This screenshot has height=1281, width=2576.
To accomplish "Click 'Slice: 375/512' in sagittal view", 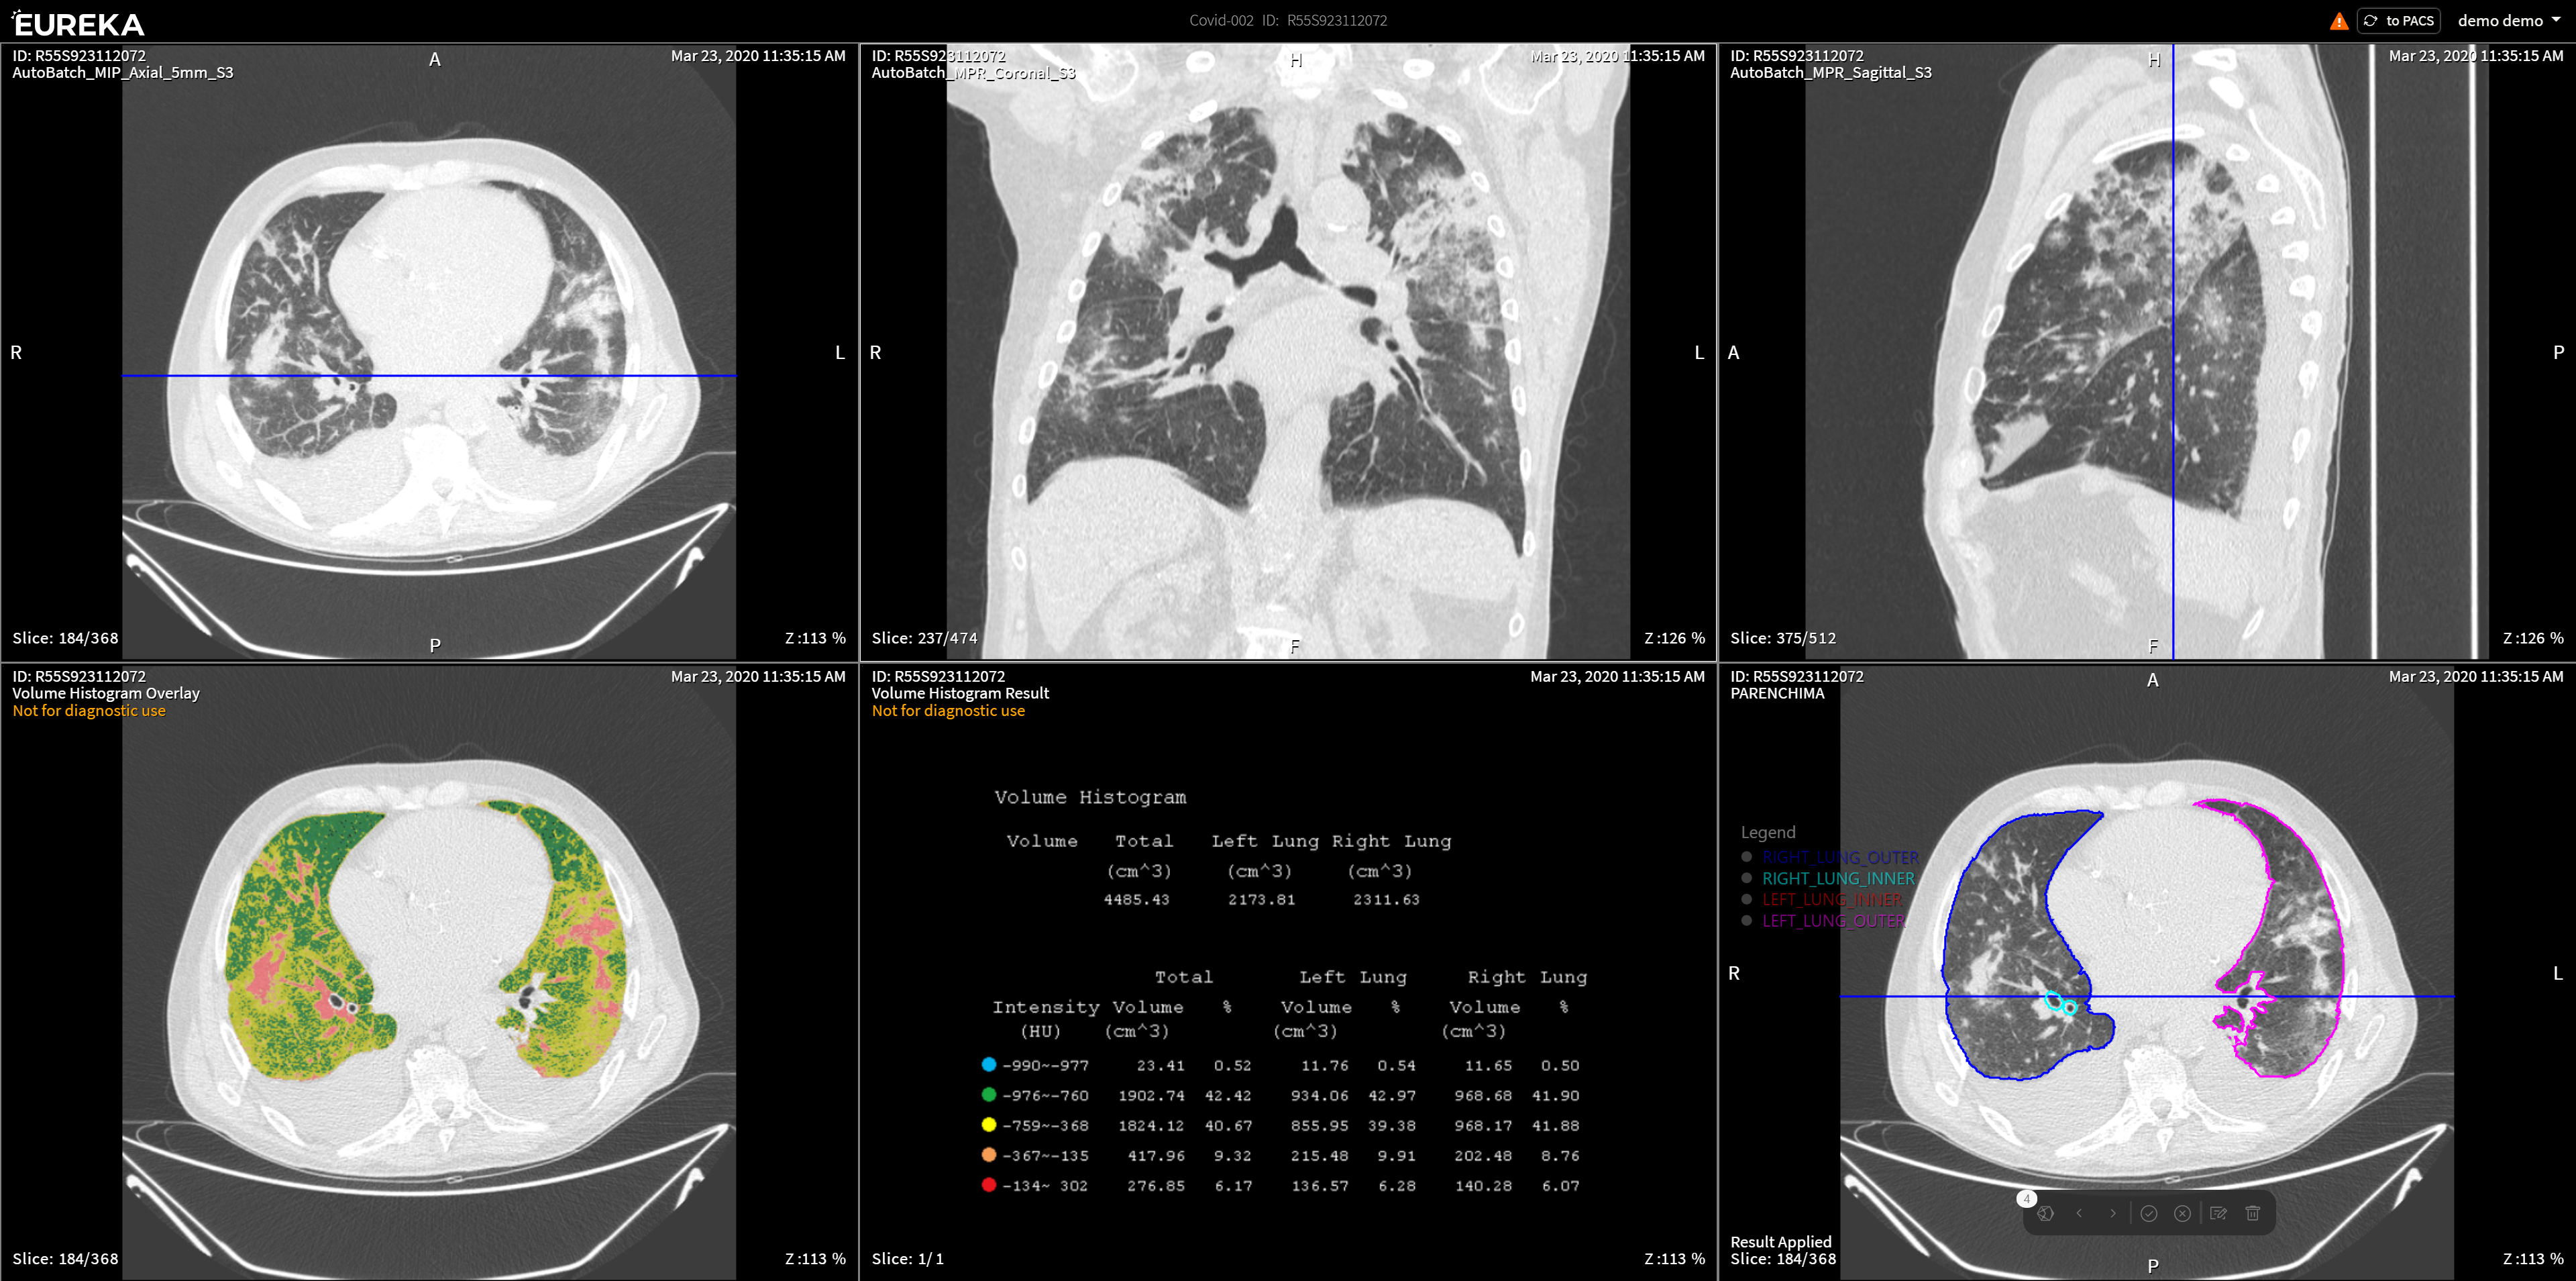I will [x=1783, y=638].
